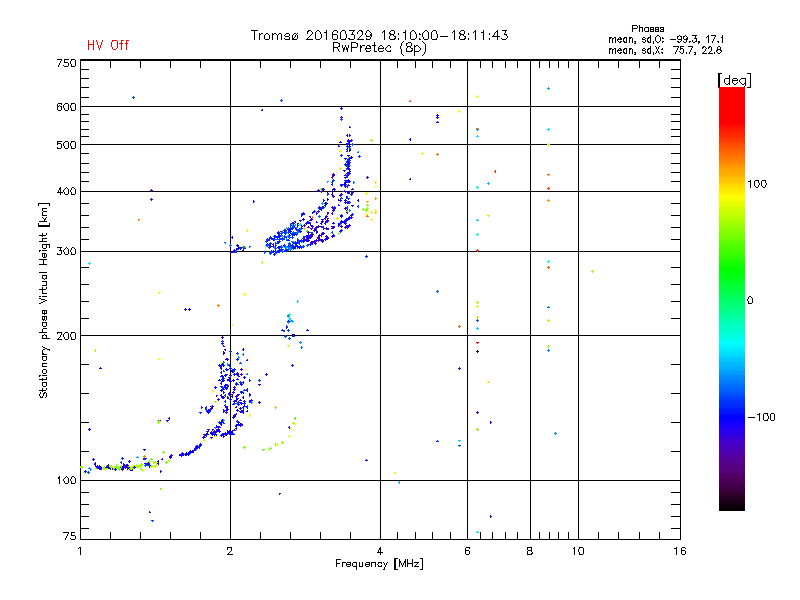The width and height of the screenshot is (800, 600).
Task: Click the plot title 'Tromsø 20160329 18:10:00-18:11:43'
Action: [379, 35]
